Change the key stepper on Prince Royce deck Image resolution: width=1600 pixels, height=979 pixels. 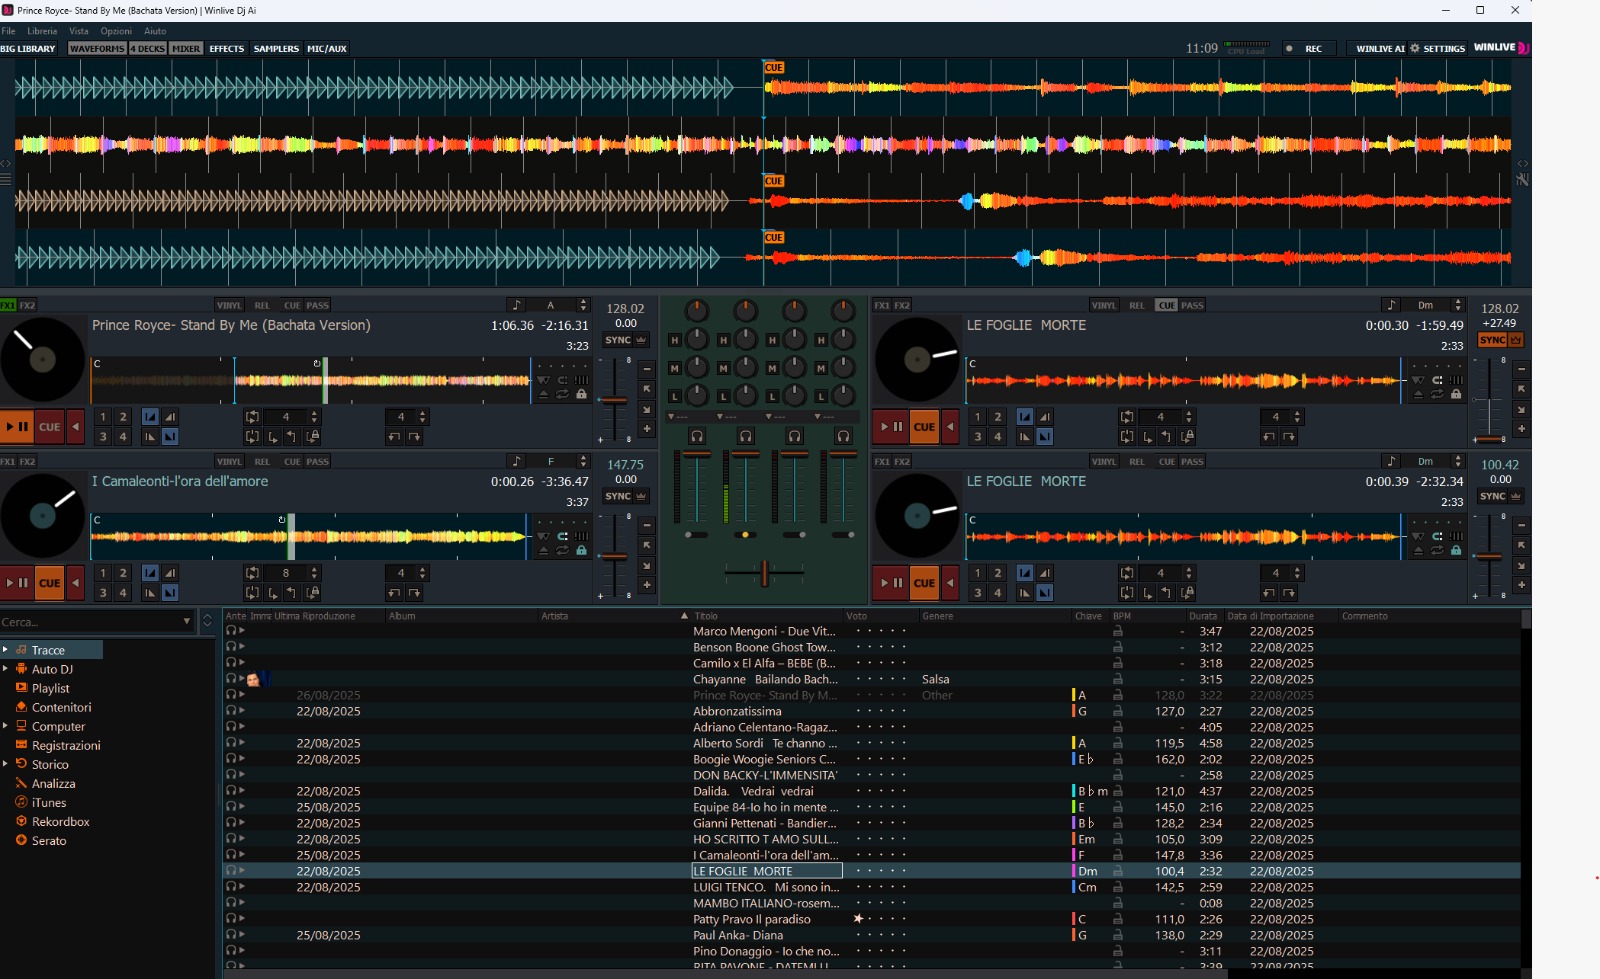(x=583, y=305)
